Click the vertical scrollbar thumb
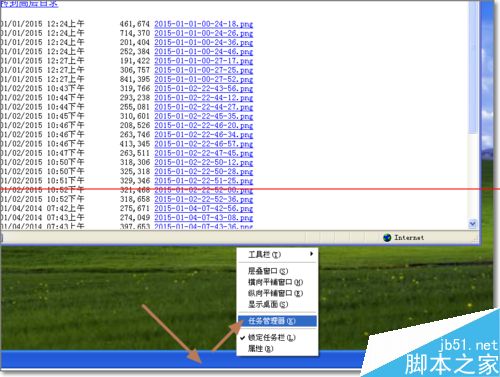500x377 pixels. click(x=472, y=67)
